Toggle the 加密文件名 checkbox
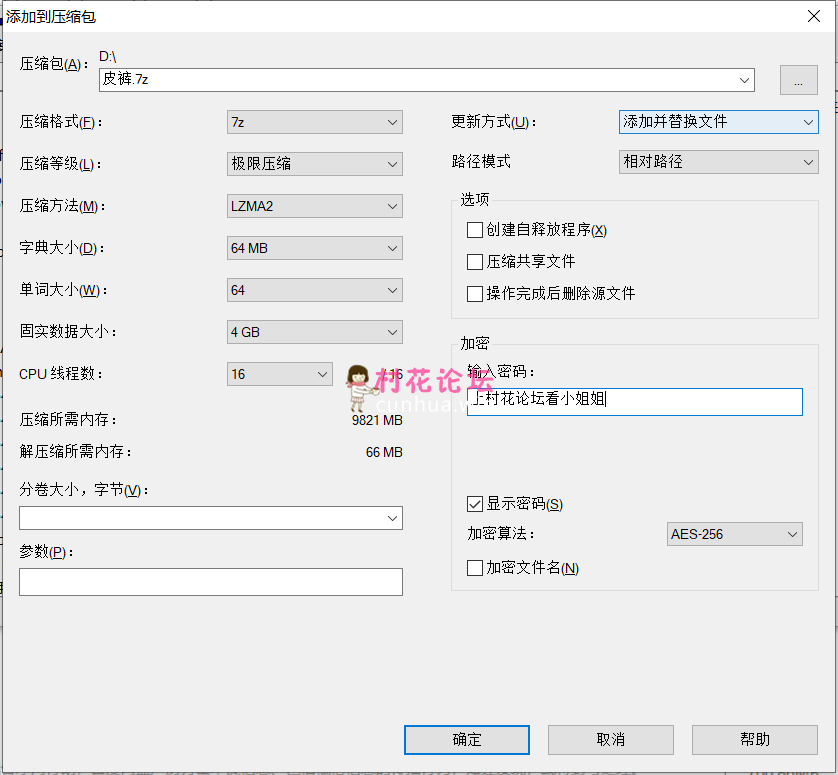 (475, 568)
